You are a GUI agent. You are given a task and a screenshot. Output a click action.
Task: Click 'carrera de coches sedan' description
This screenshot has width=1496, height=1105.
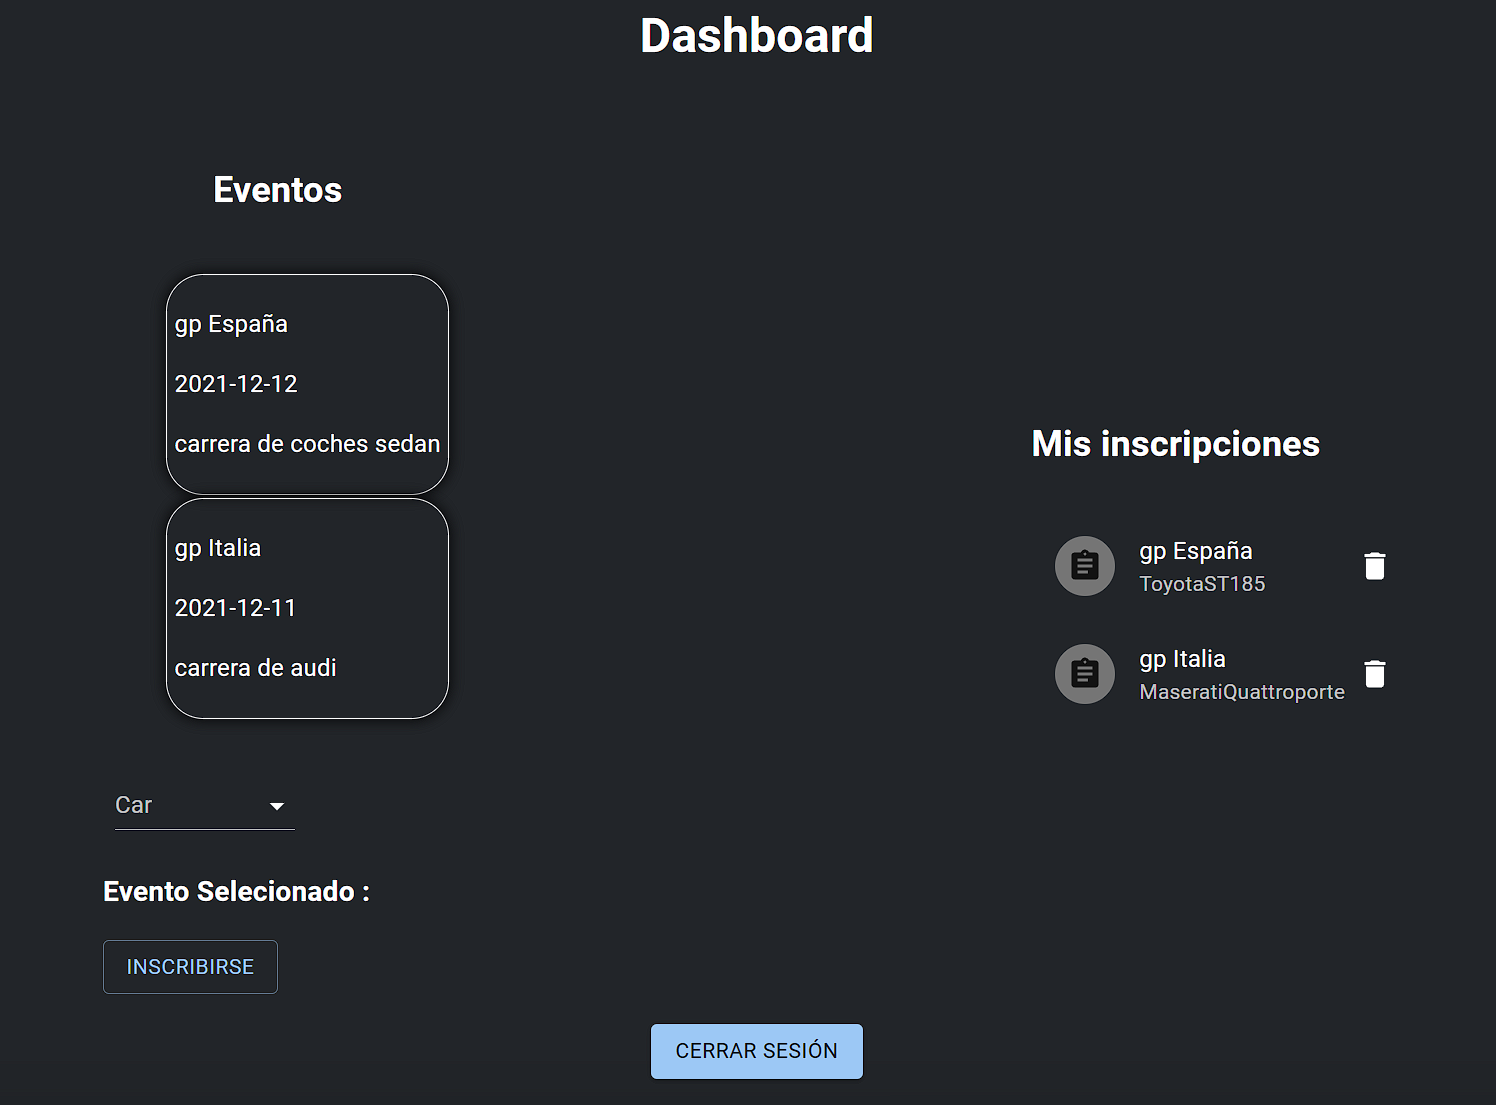(x=307, y=444)
